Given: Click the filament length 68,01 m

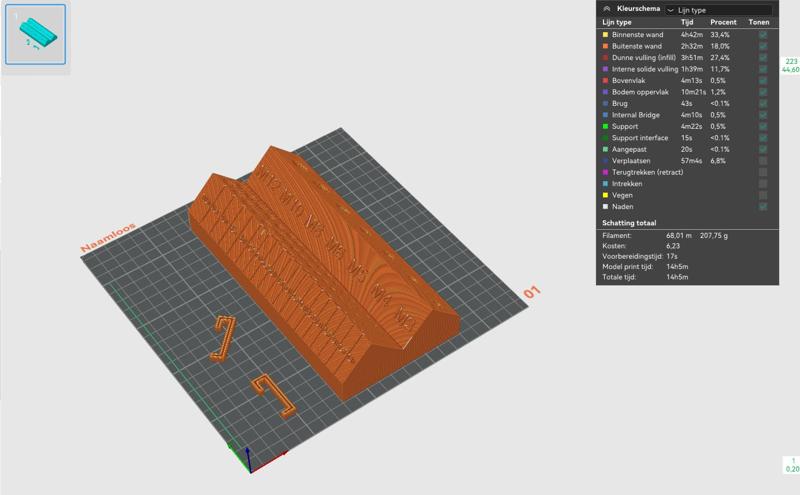Looking at the screenshot, I should (x=679, y=236).
